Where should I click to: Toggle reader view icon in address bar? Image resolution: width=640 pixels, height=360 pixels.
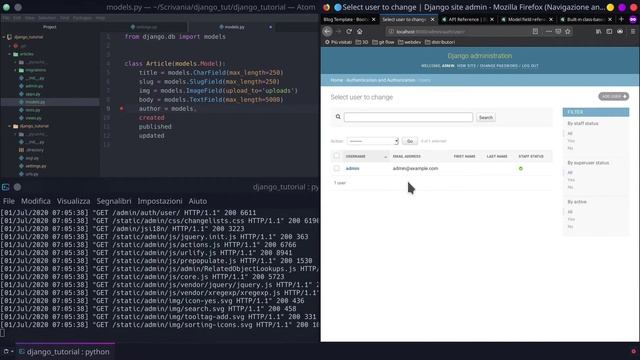tap(535, 31)
